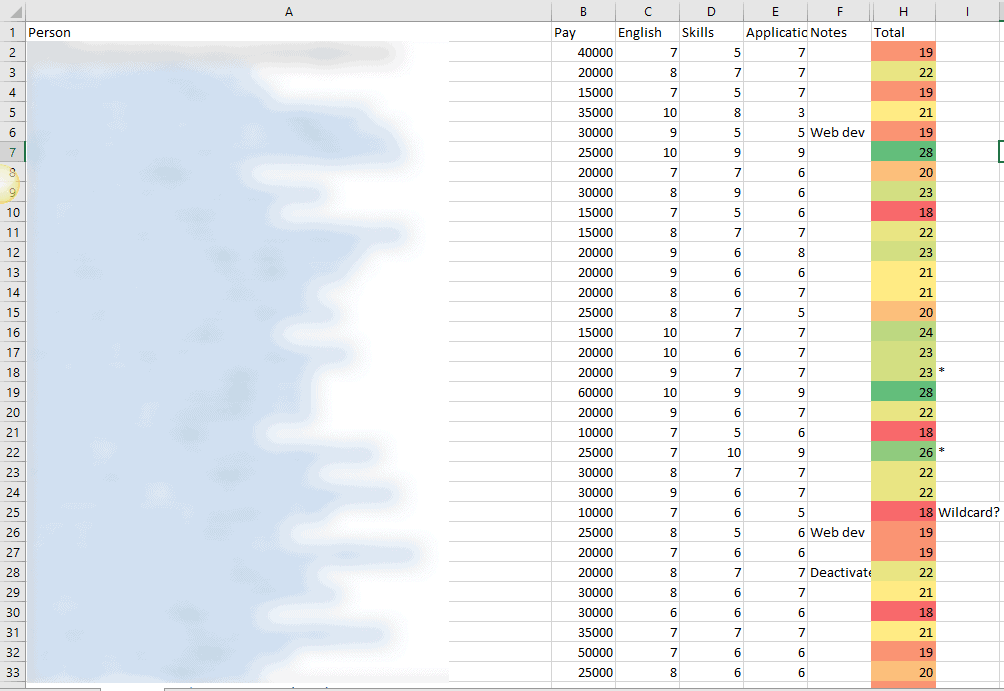This screenshot has width=1004, height=691.
Task: Click 'Web dev' note in row 6
Action: tap(839, 132)
